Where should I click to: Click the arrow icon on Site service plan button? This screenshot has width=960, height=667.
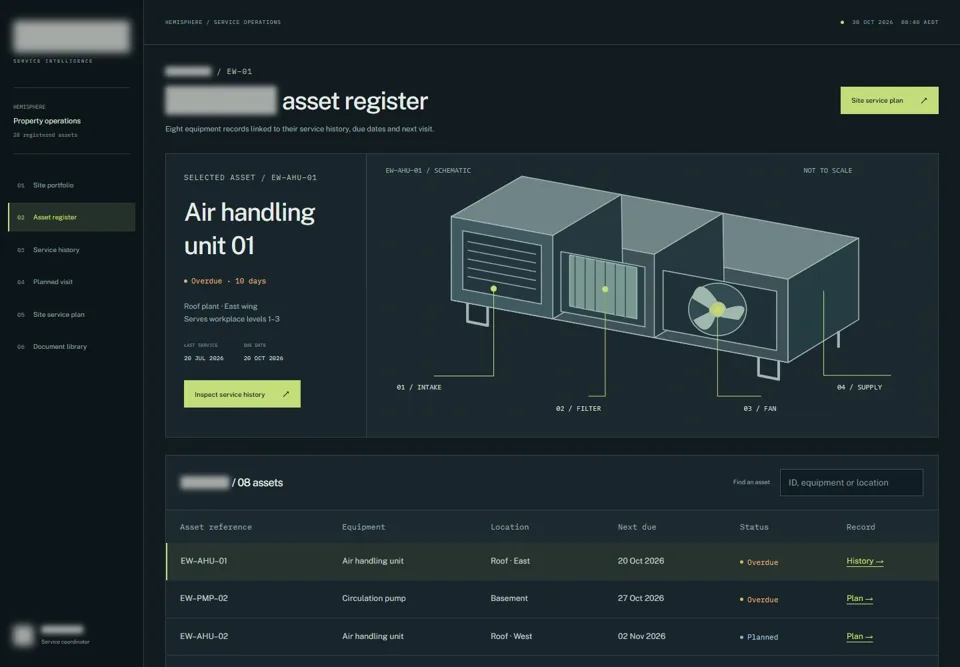pos(924,100)
